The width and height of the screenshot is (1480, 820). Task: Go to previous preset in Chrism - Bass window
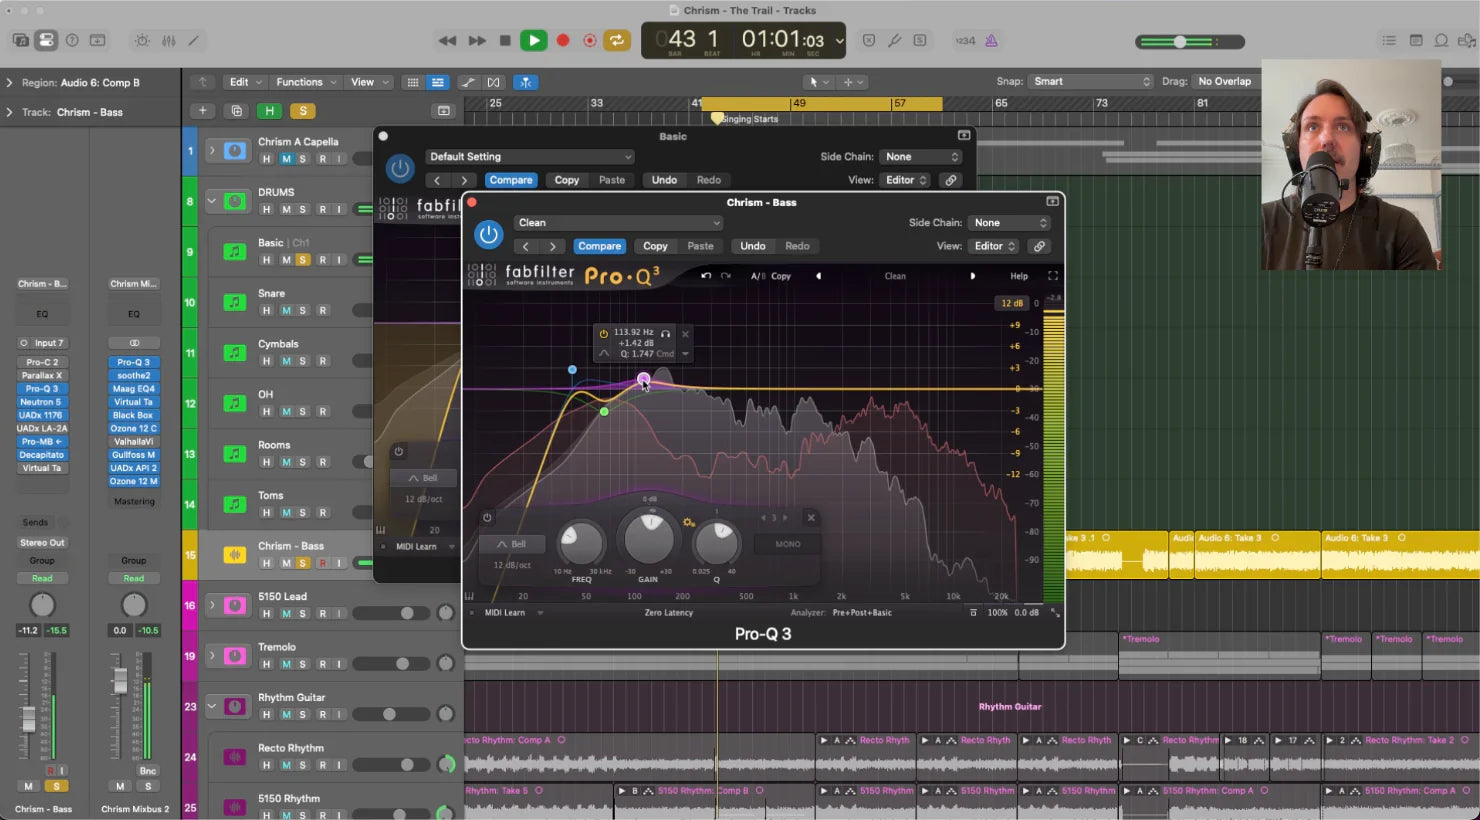[526, 246]
